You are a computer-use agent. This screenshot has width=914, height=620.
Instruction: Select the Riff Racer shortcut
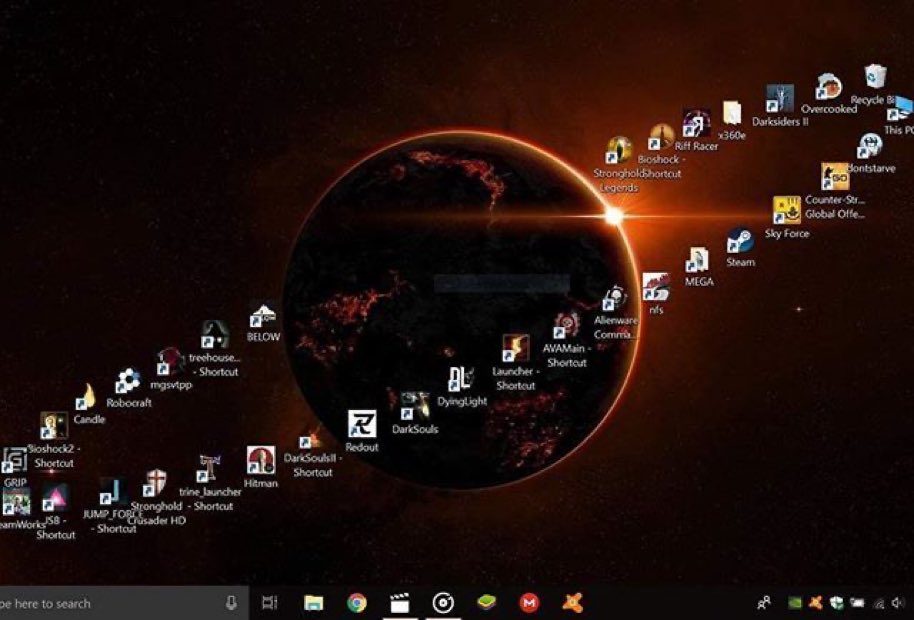(695, 123)
